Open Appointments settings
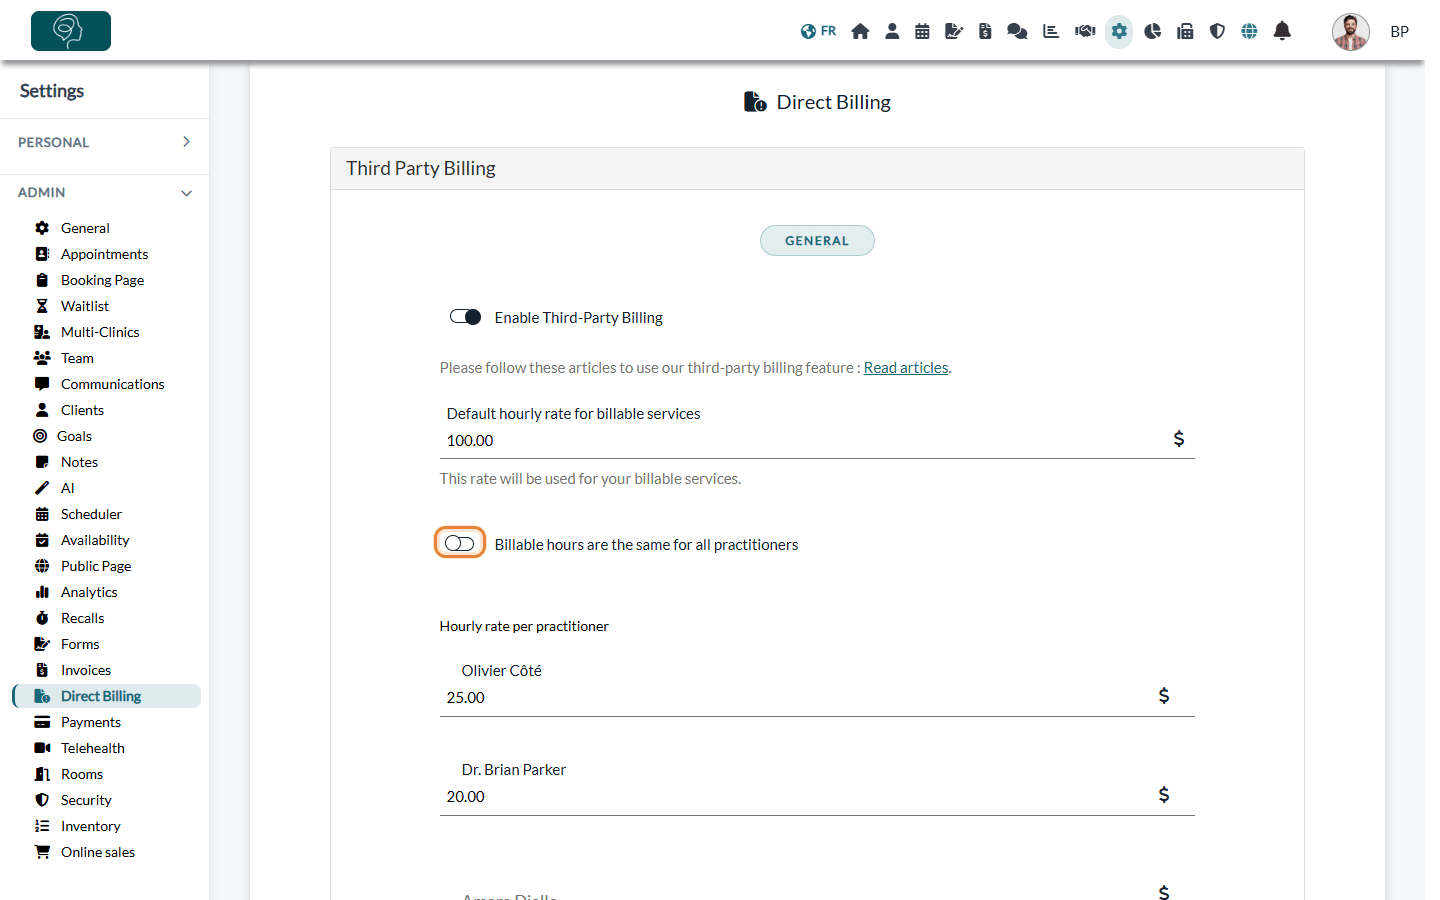The image size is (1440, 900). (x=104, y=254)
